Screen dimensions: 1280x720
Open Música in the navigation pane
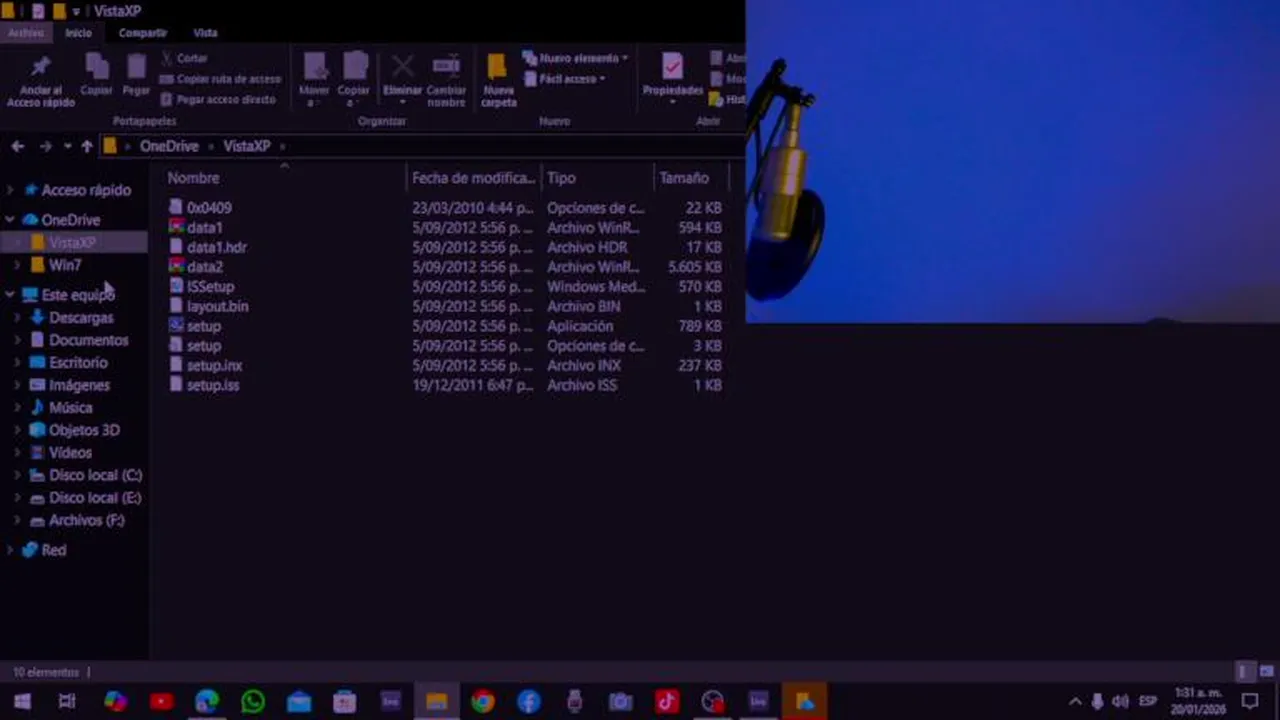click(70, 408)
